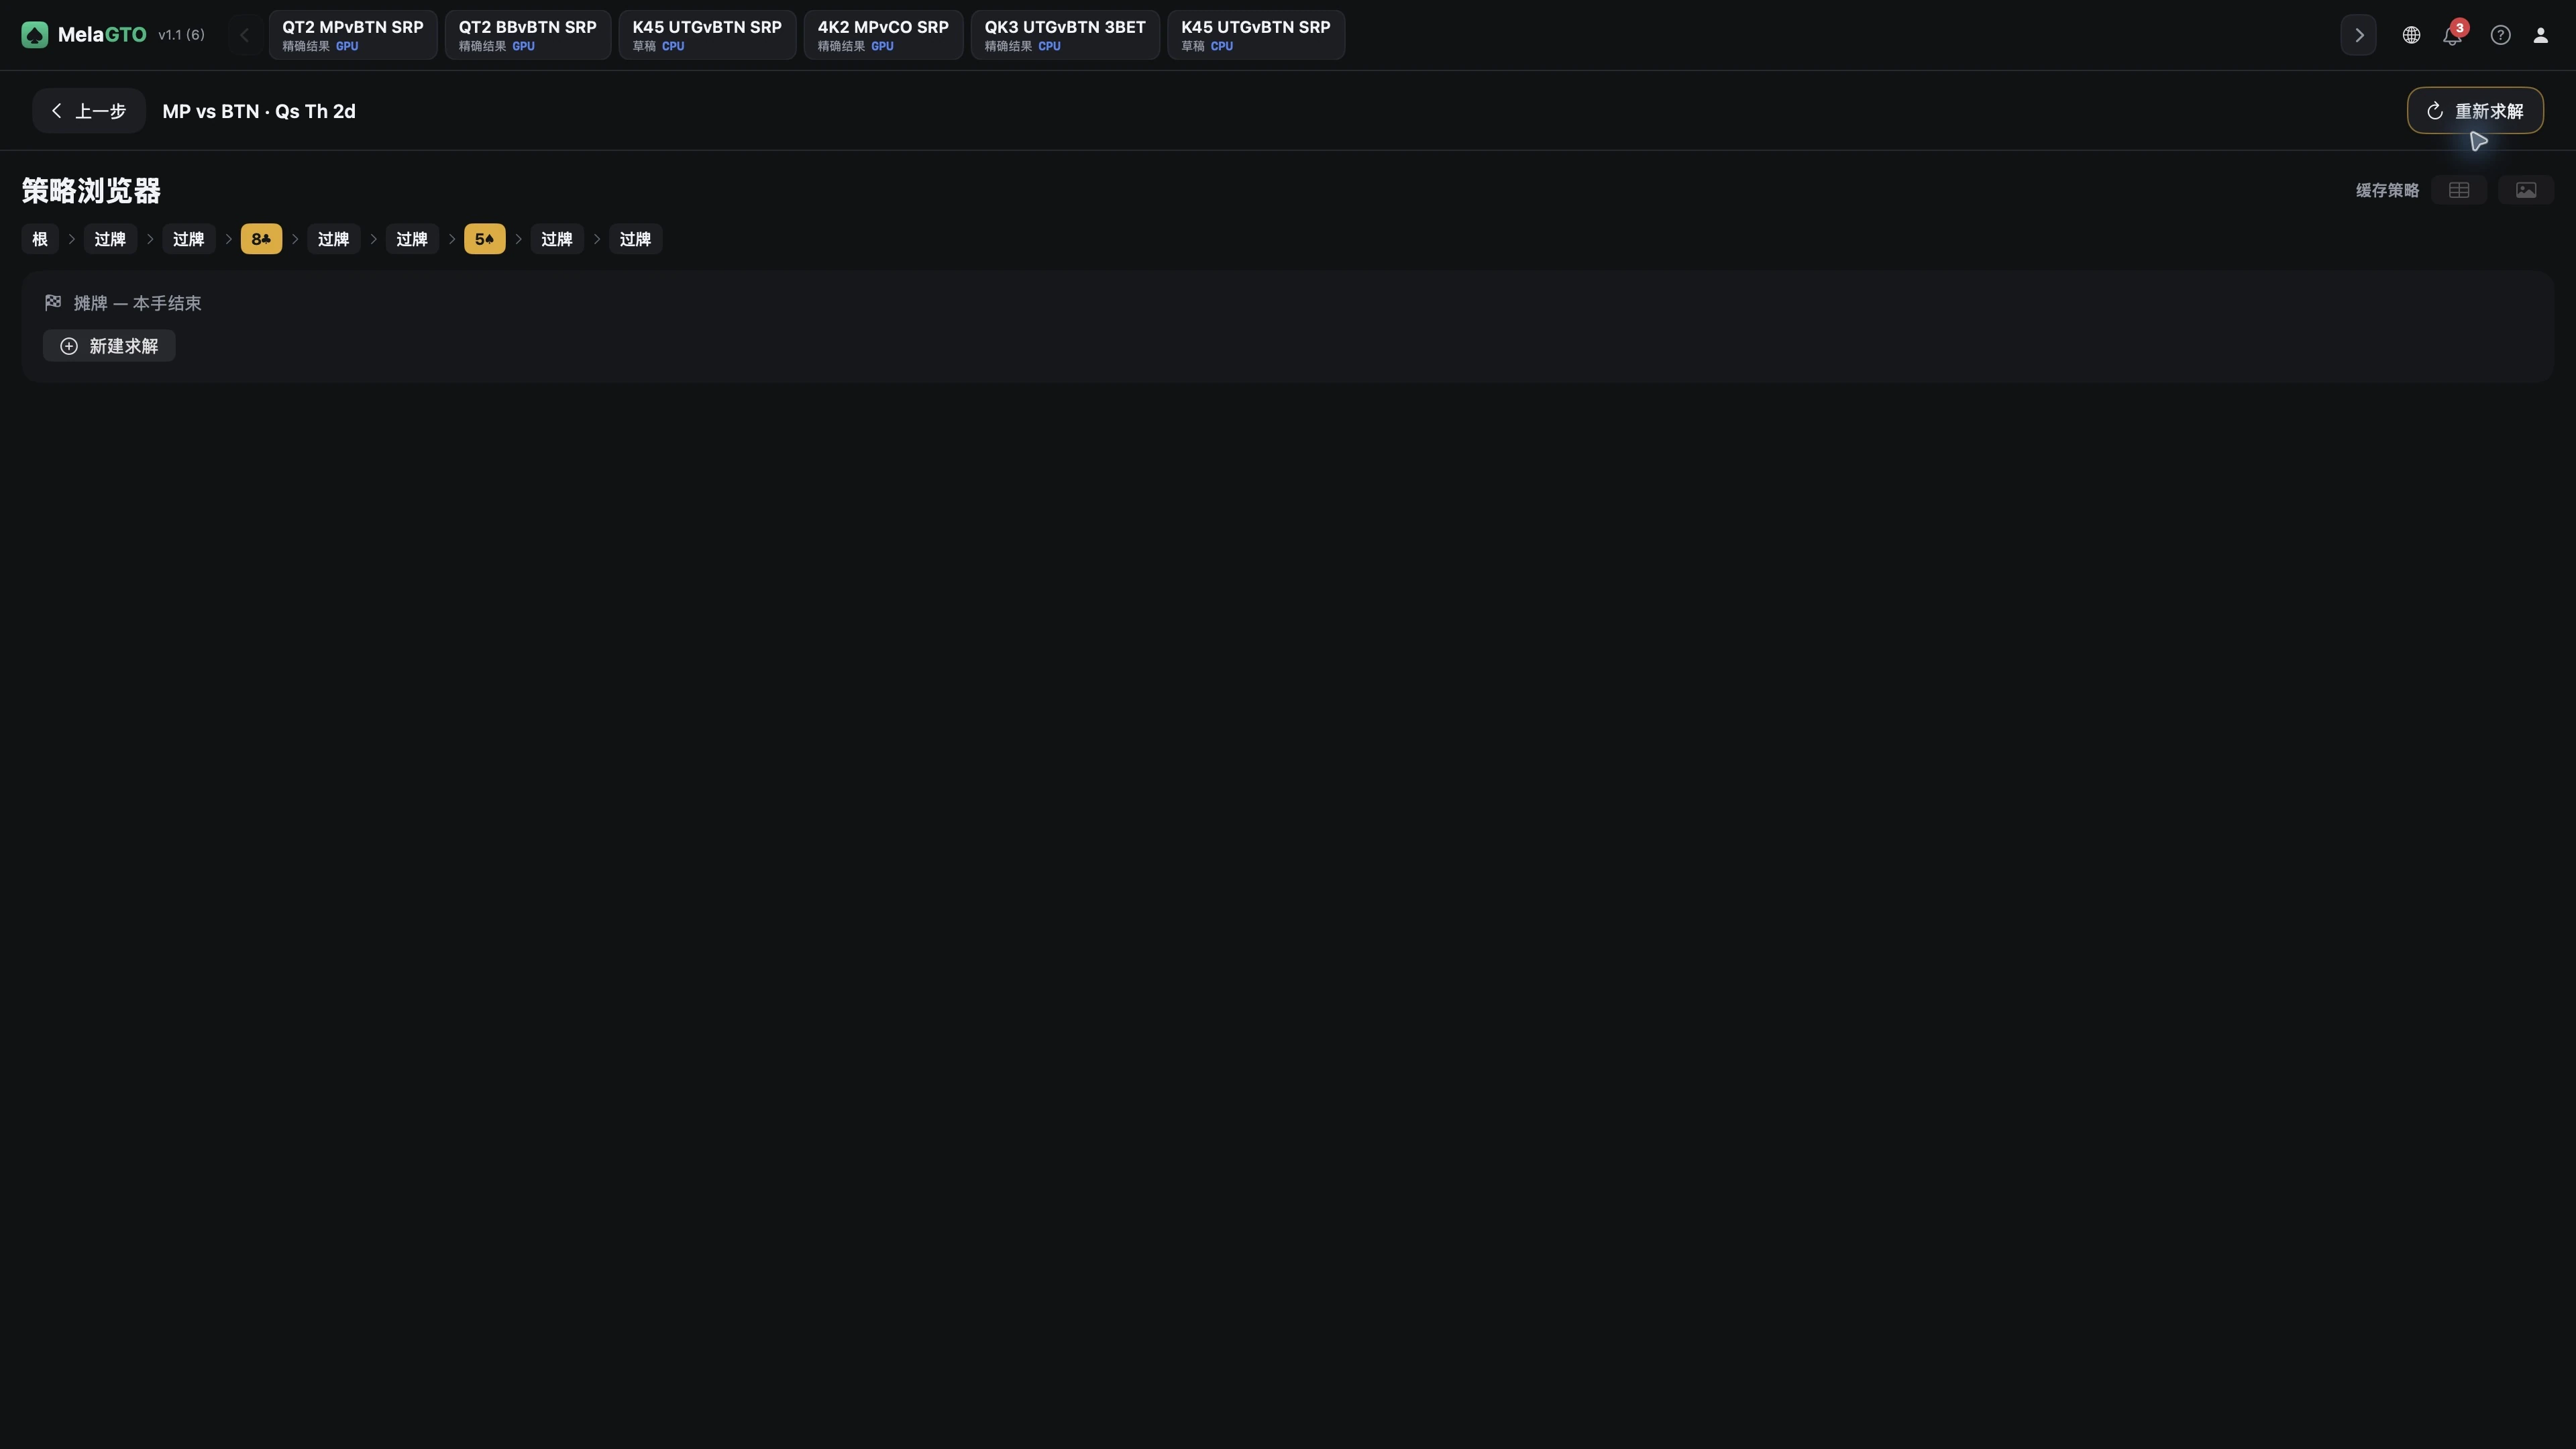This screenshot has width=2576, height=1449.
Task: Select the final 过牌 breadcrumb
Action: [x=635, y=239]
